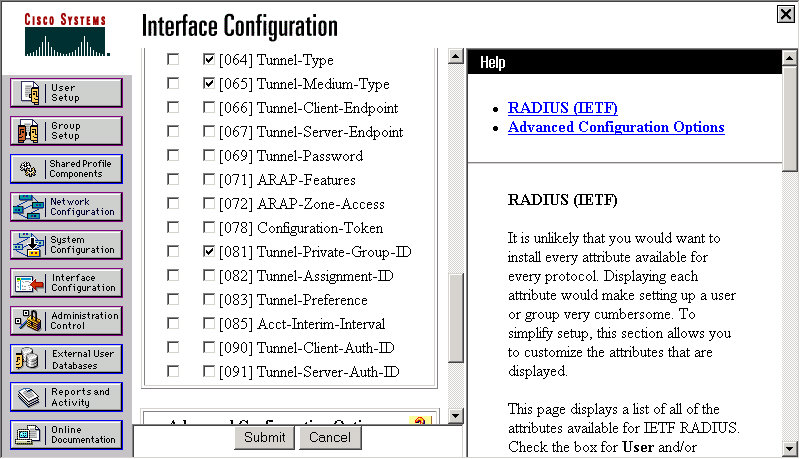800x459 pixels.
Task: Open Administration Control icon
Action: pos(29,321)
